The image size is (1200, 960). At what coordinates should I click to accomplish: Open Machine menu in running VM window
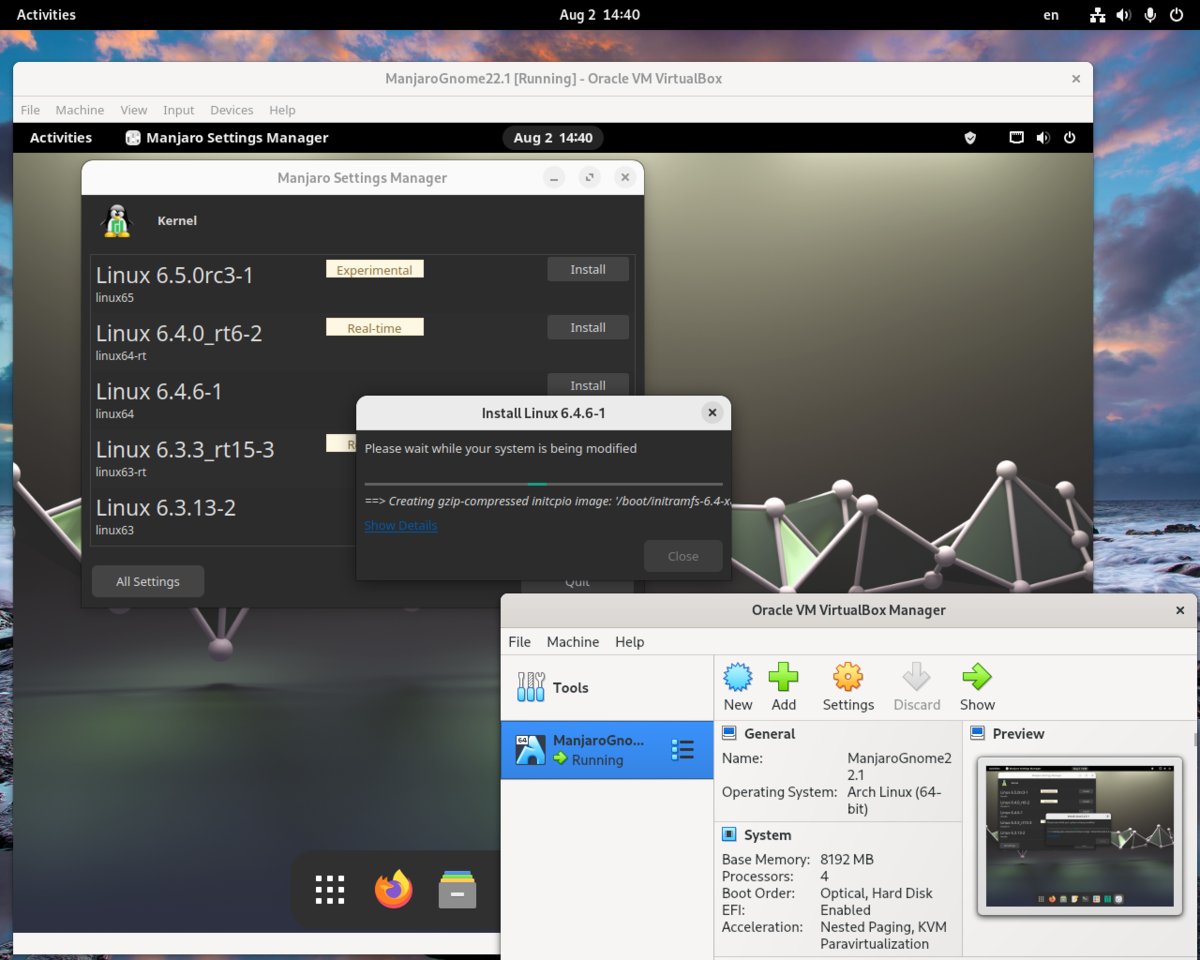pyautogui.click(x=80, y=110)
